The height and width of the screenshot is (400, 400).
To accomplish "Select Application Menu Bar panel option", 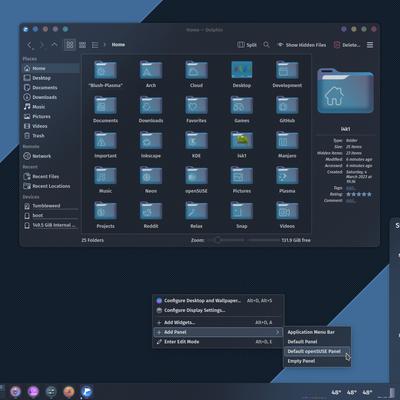I will 317,332.
